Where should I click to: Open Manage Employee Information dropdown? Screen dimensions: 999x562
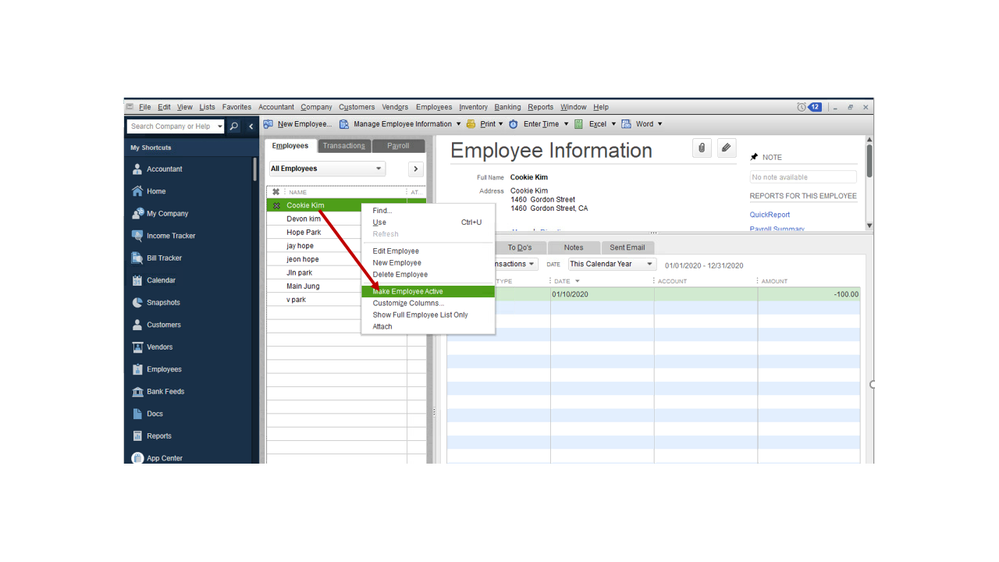click(x=458, y=124)
